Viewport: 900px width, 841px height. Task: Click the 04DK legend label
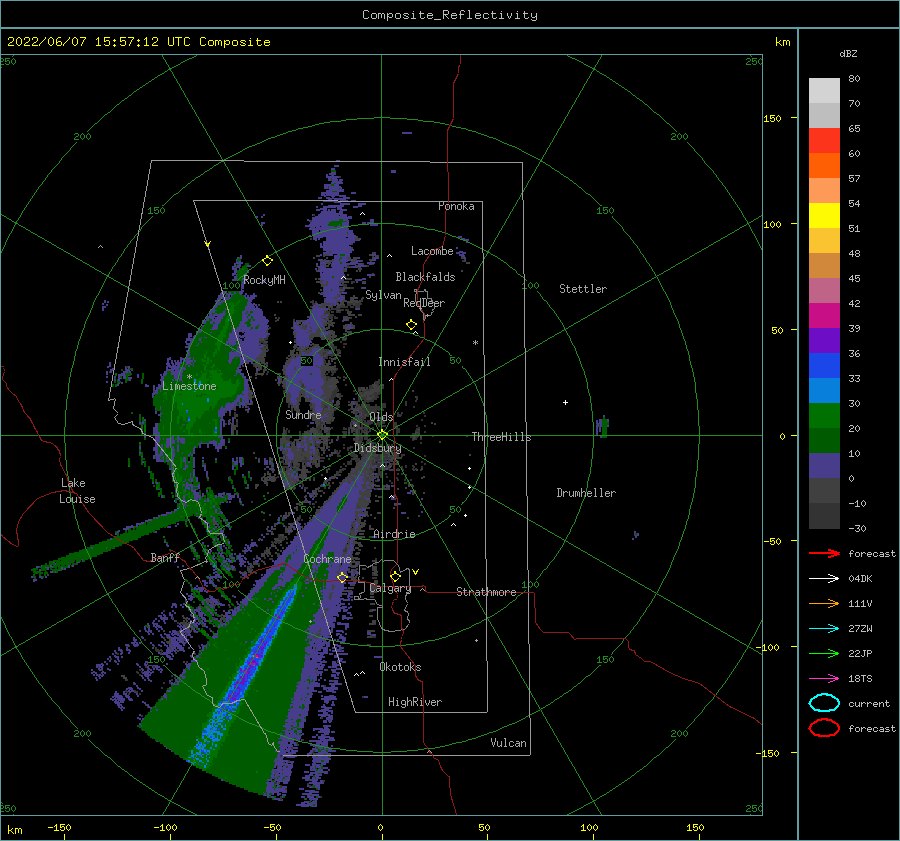click(x=860, y=579)
